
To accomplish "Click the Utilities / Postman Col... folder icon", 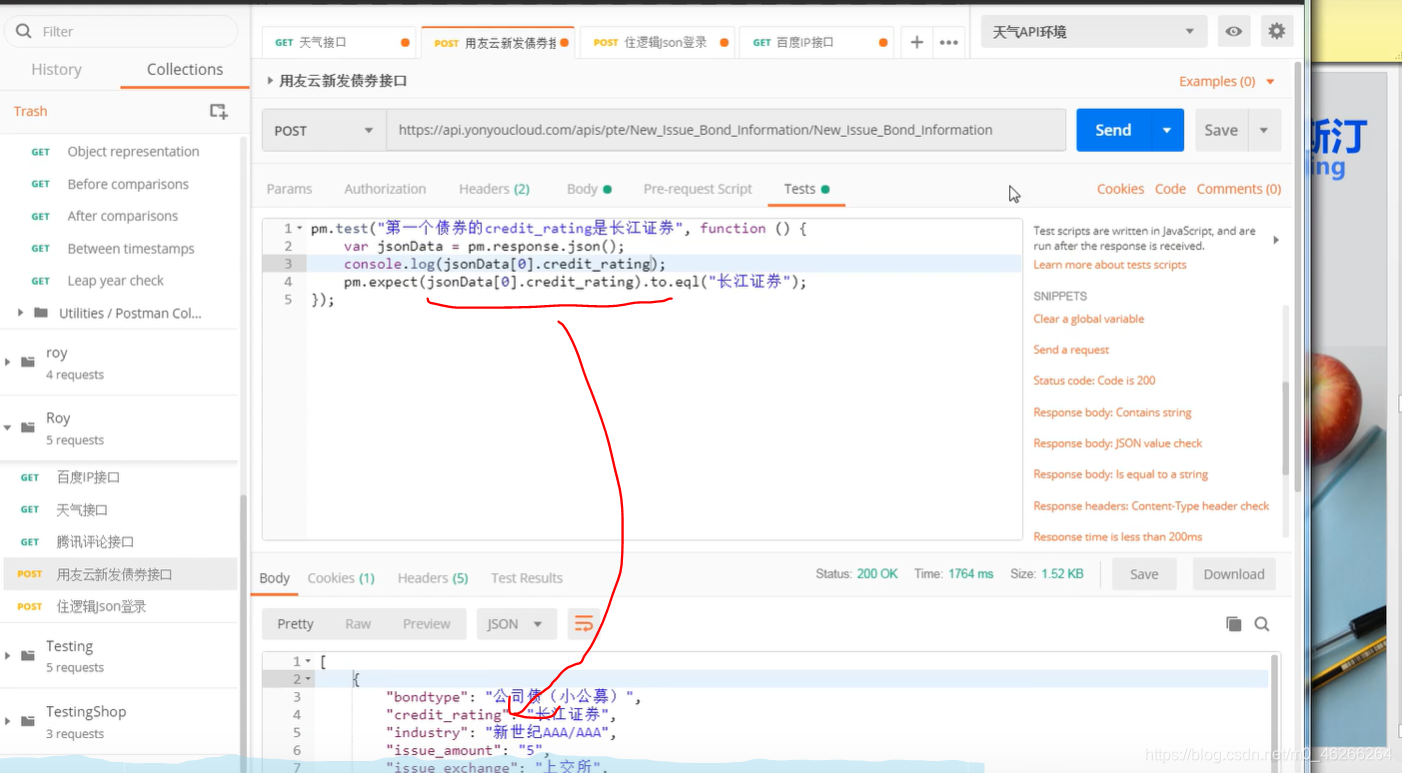I will [41, 313].
